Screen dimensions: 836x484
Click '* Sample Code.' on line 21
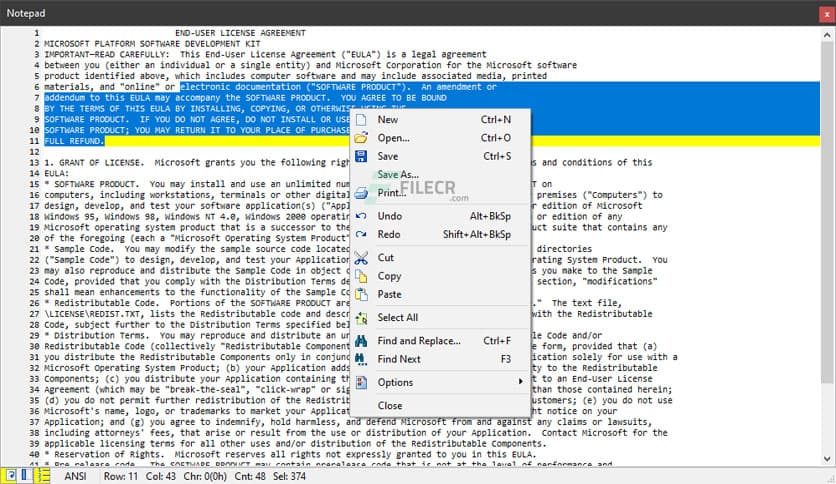[79, 249]
